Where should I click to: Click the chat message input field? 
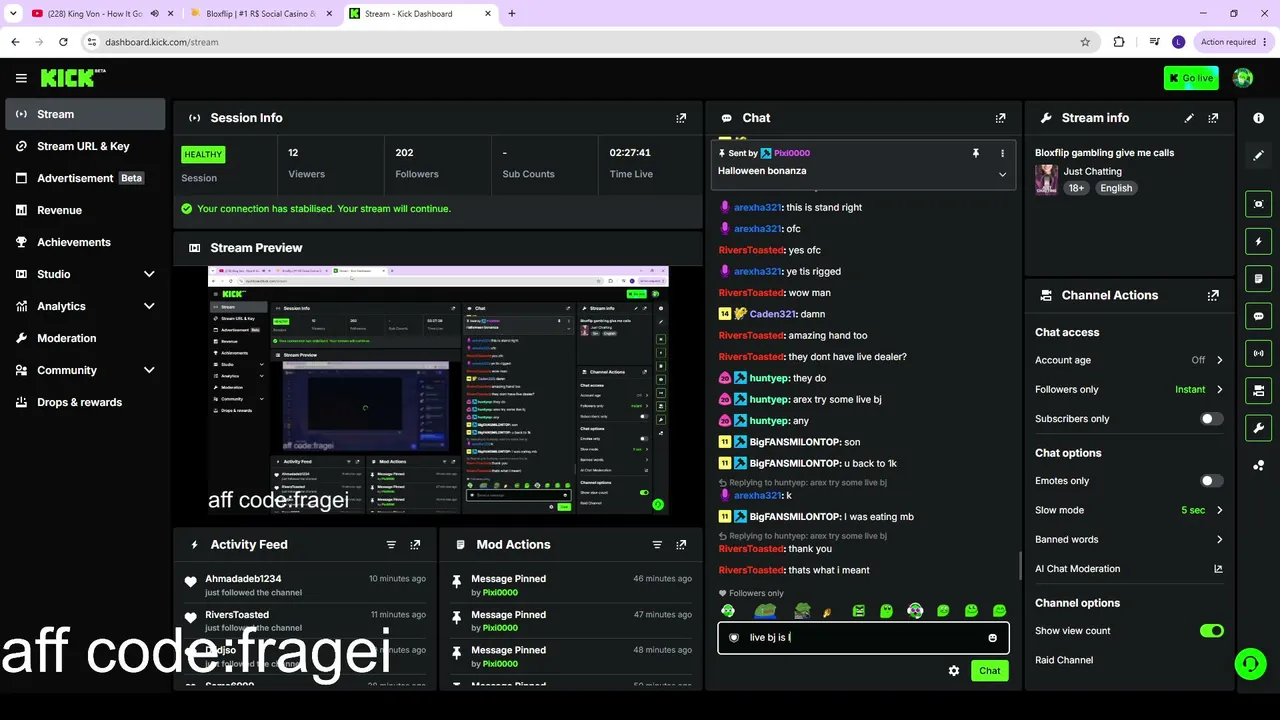(x=863, y=638)
